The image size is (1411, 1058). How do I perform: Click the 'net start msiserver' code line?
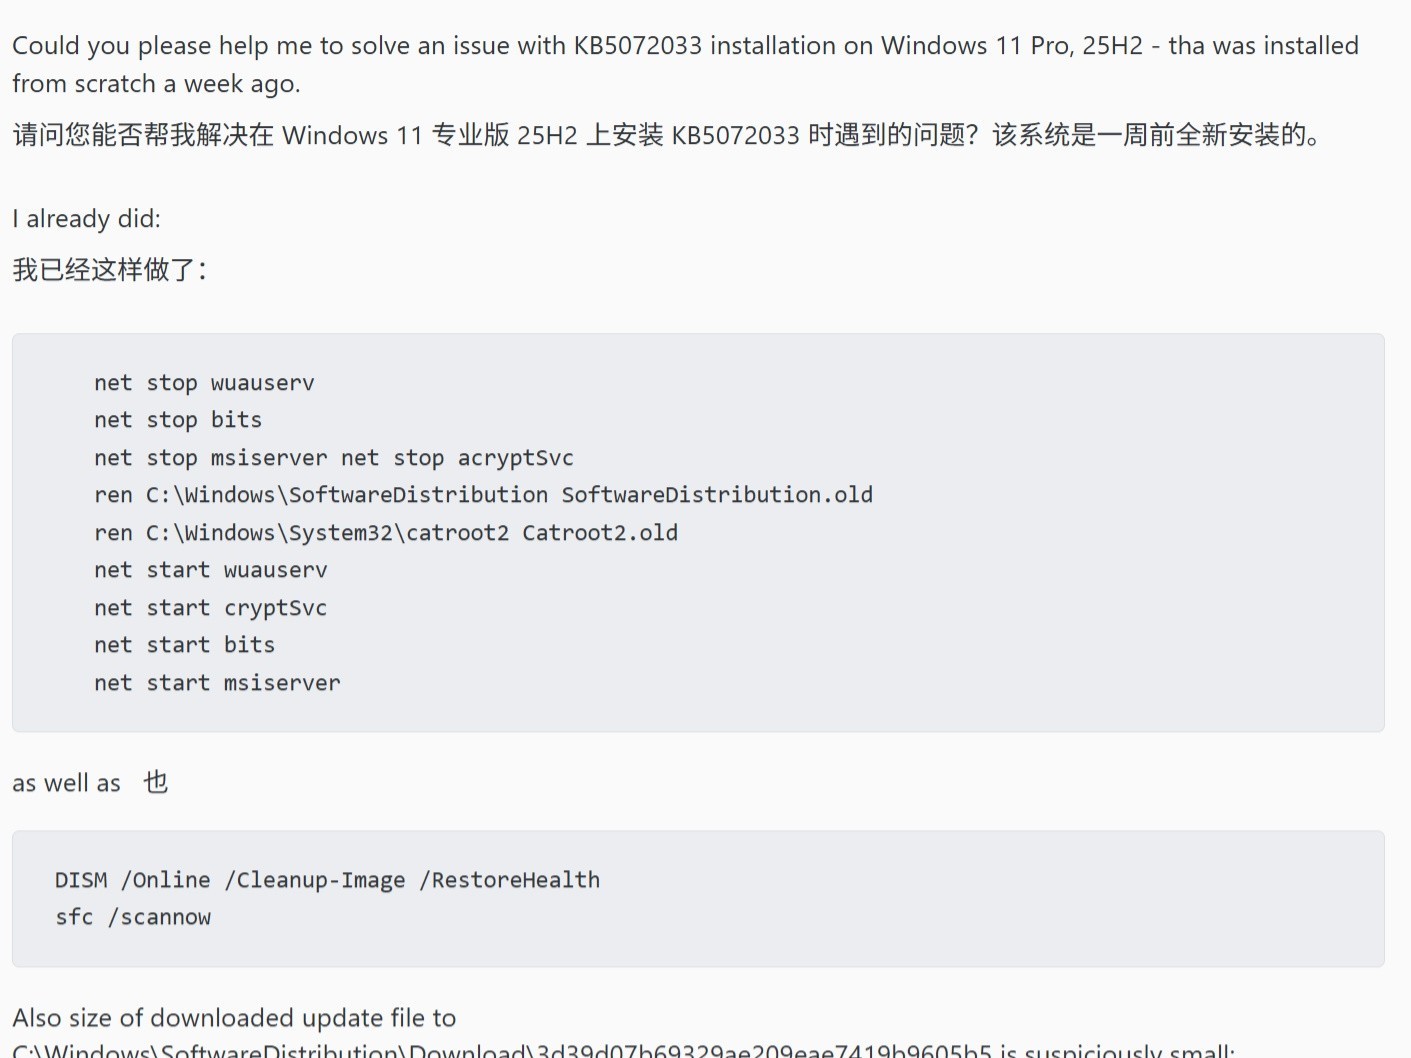coord(217,683)
